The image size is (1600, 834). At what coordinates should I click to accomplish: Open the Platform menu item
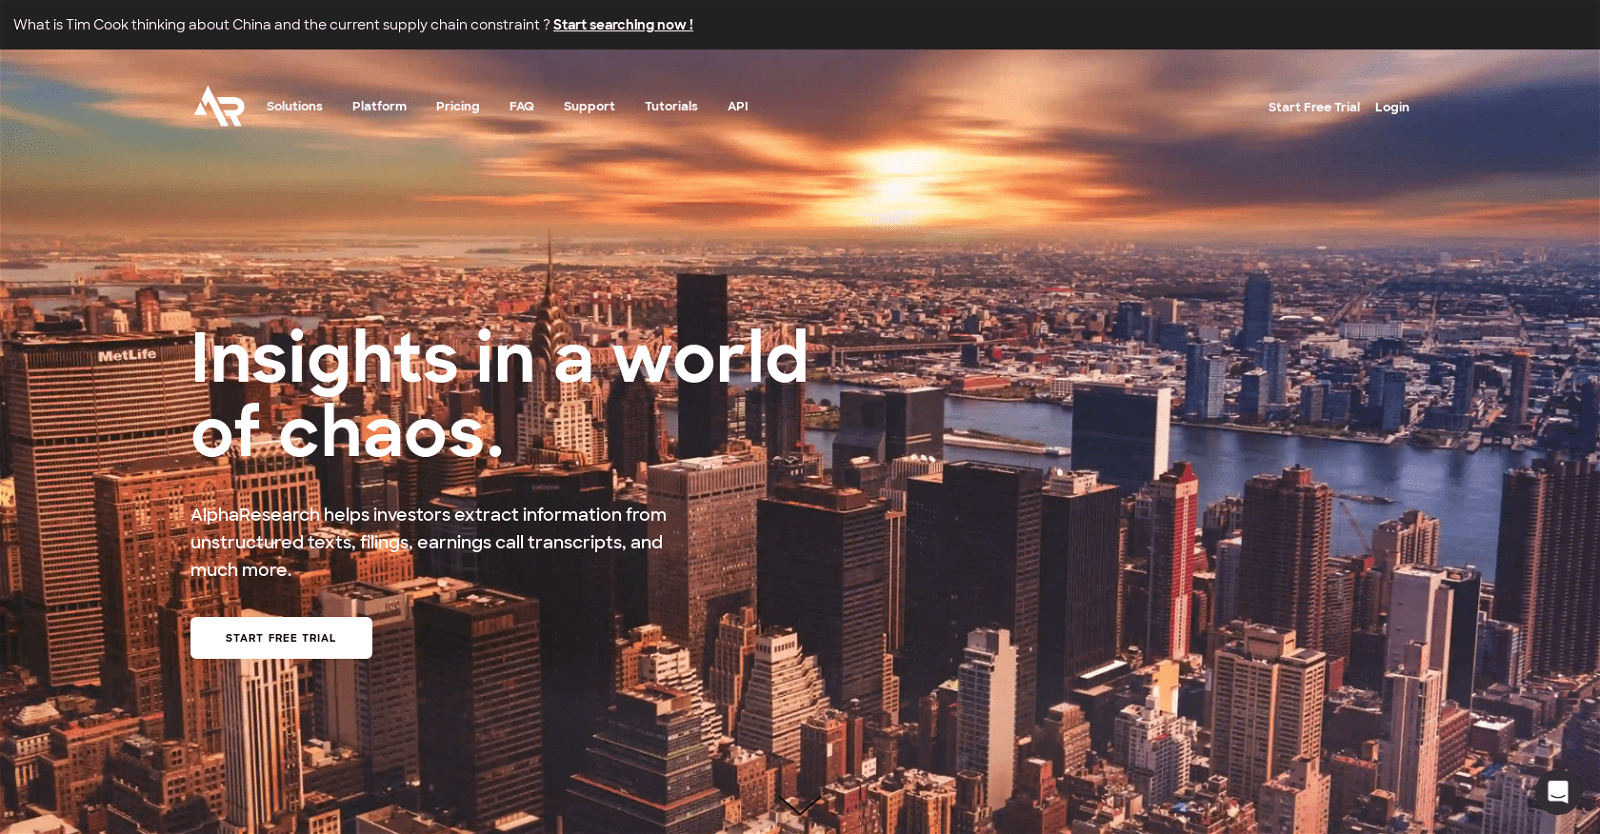(x=379, y=106)
